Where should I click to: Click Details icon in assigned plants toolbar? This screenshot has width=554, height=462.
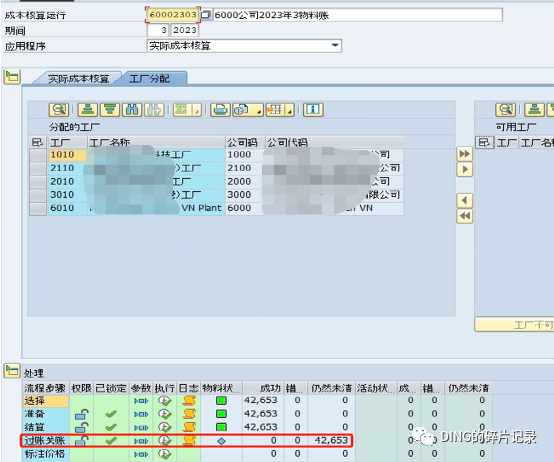click(59, 110)
